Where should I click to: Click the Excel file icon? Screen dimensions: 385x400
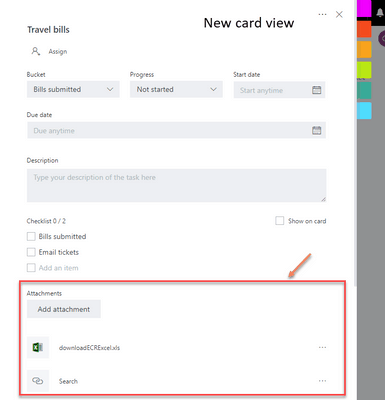[38, 347]
